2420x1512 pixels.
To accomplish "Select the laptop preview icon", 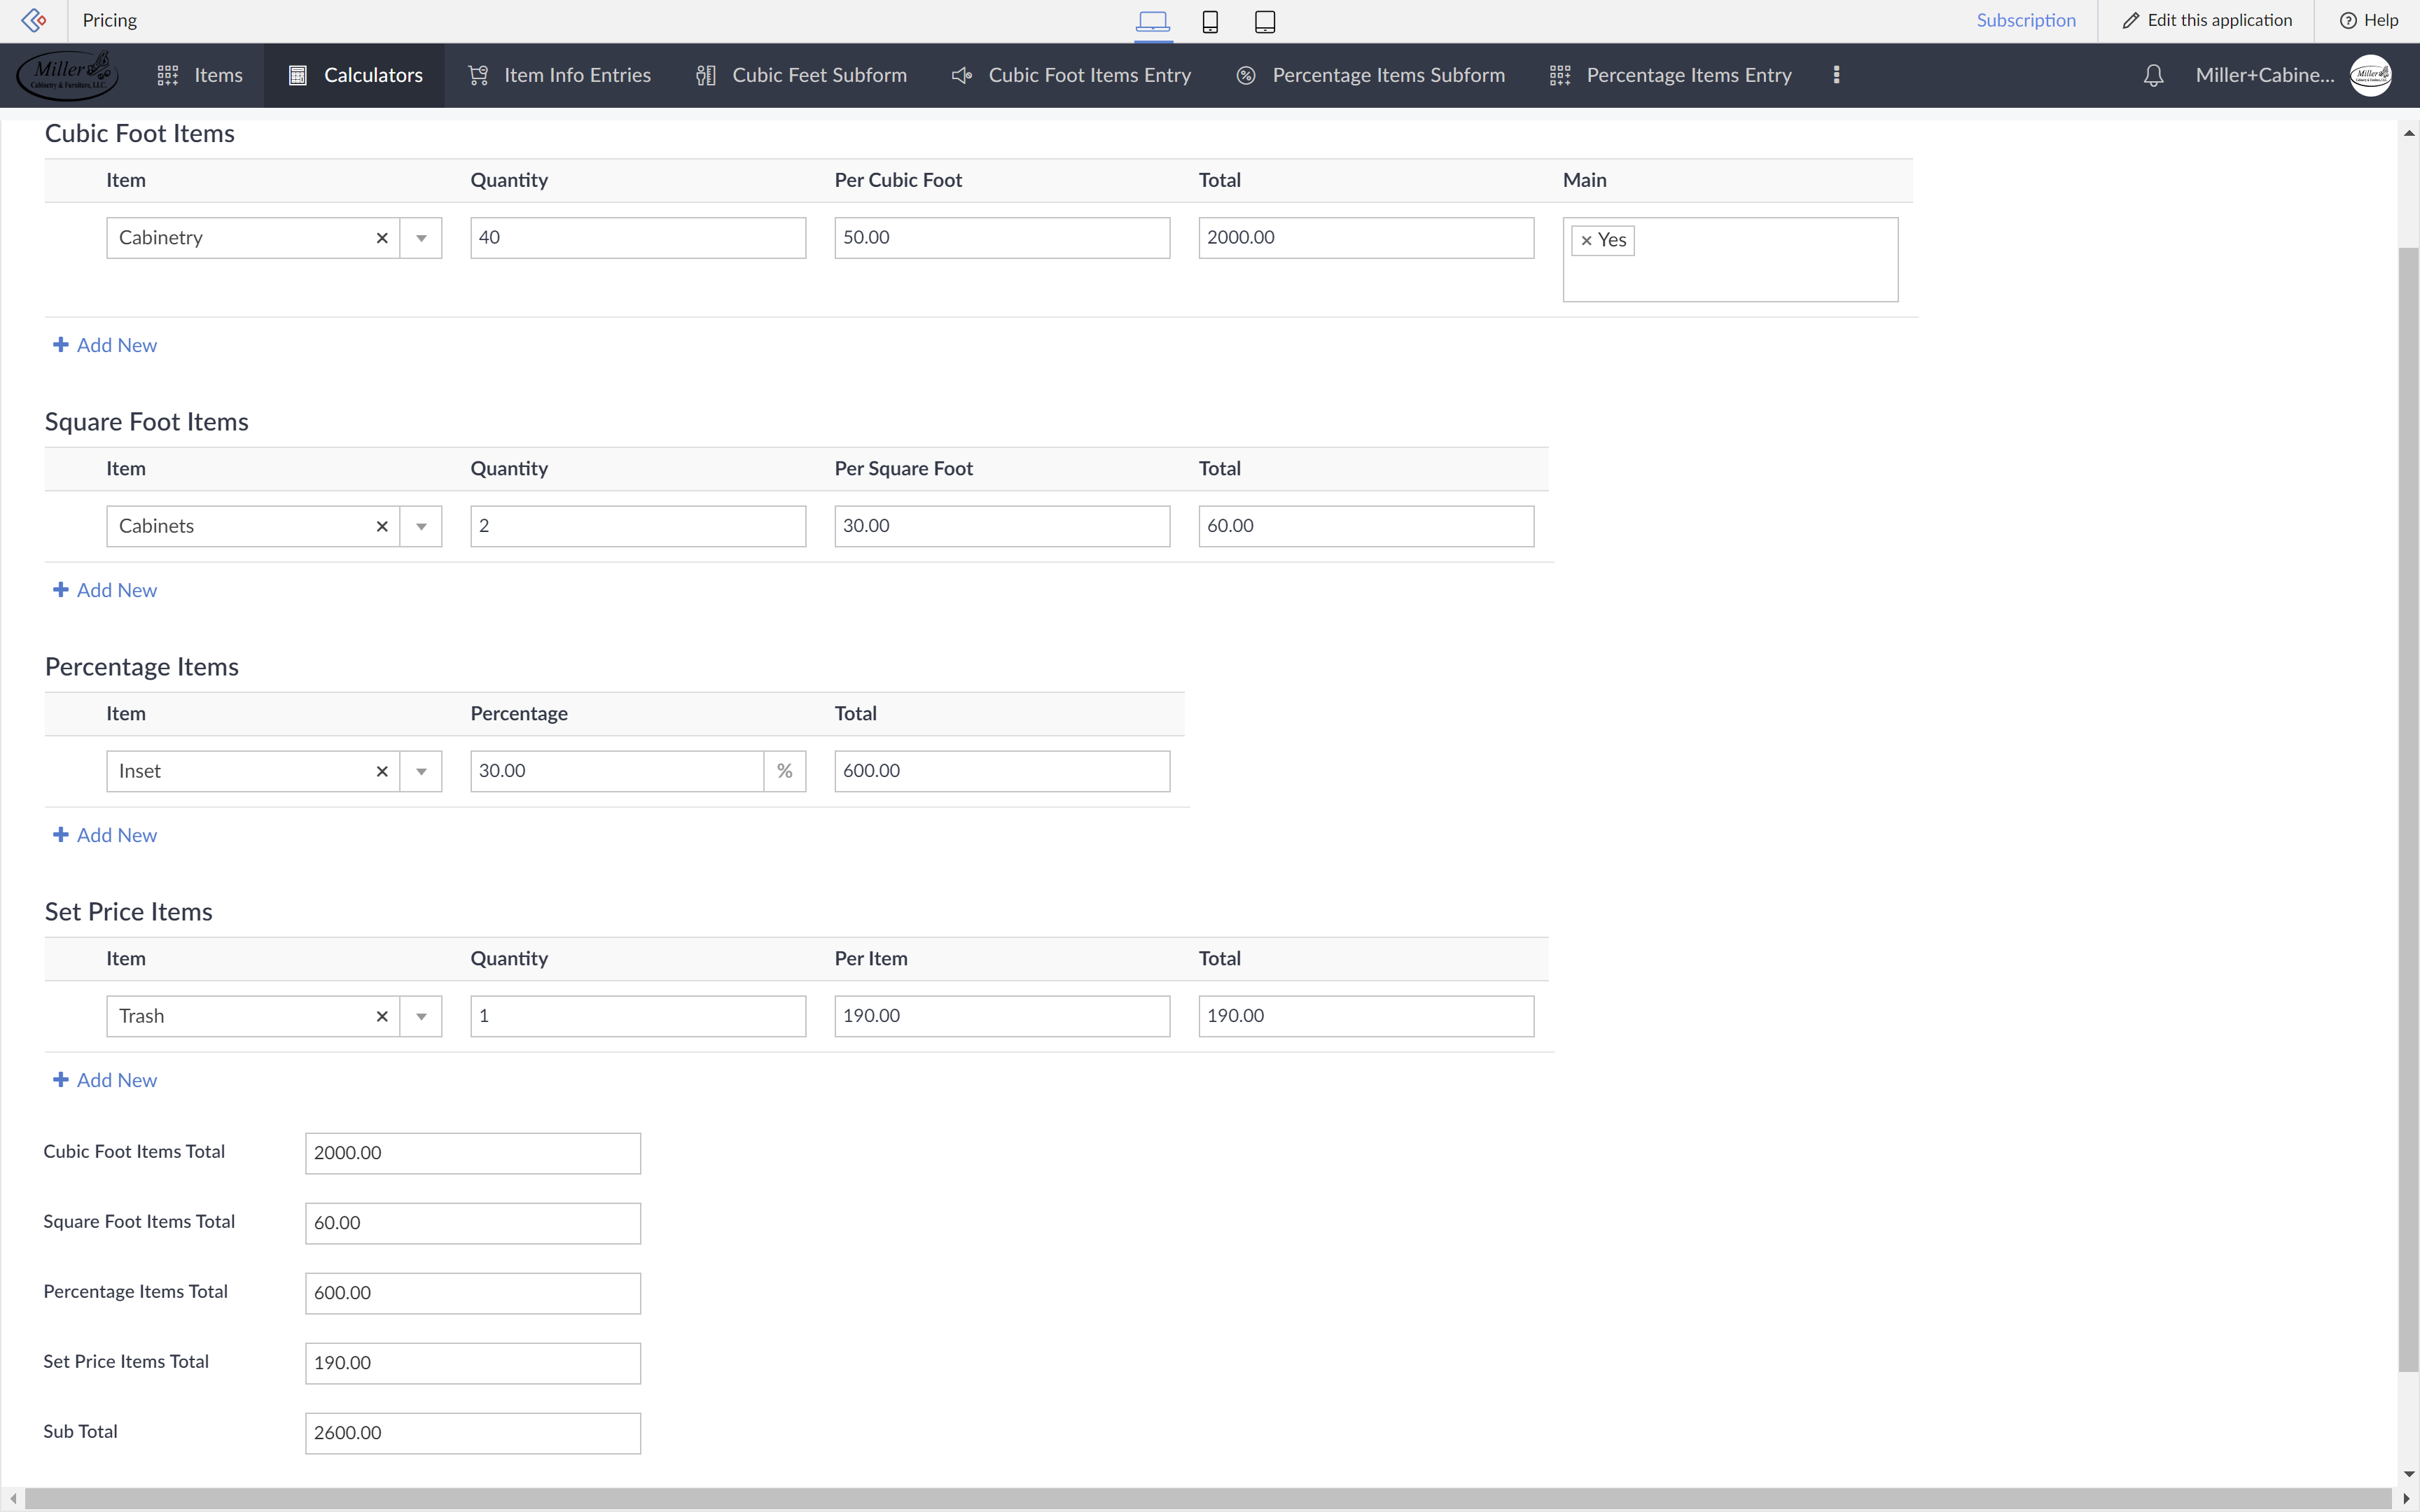I will (1153, 21).
